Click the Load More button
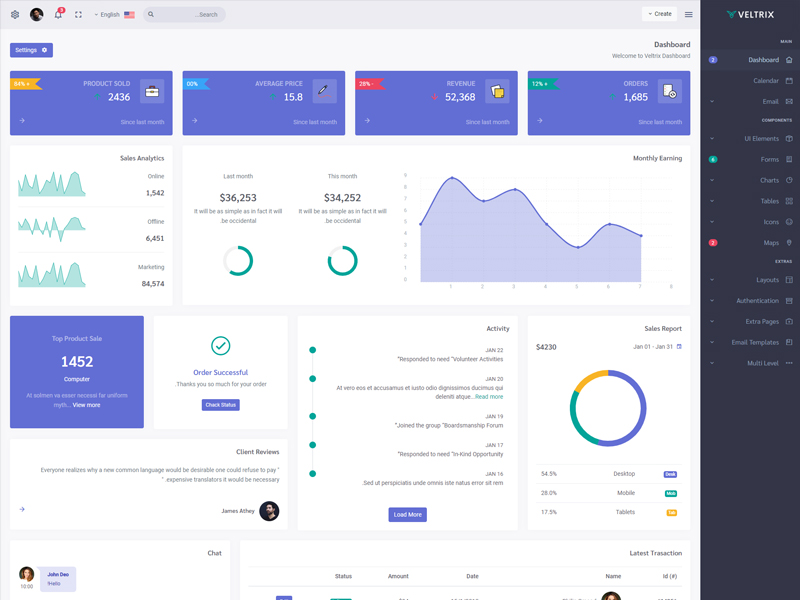This screenshot has height=600, width=800. point(407,514)
